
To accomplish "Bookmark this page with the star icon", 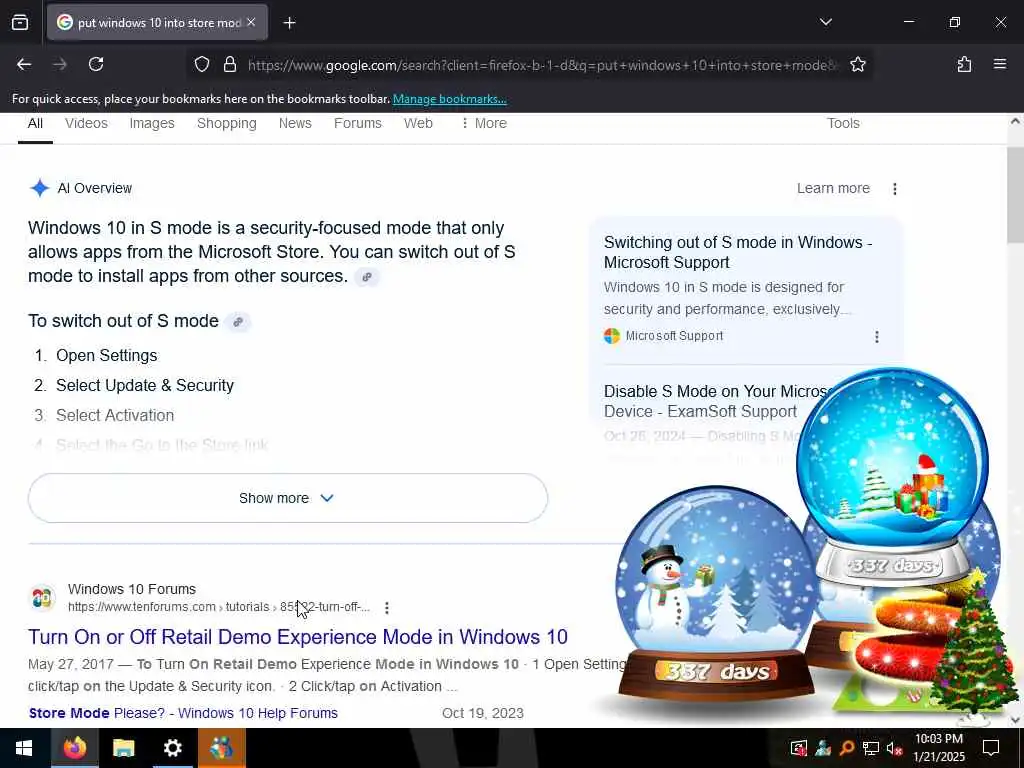I will (857, 64).
